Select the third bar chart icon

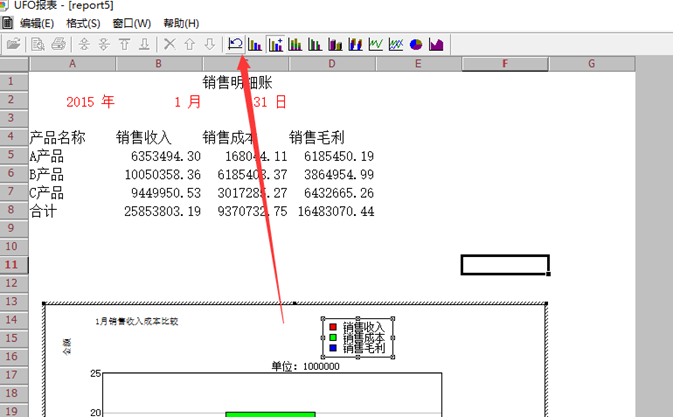[x=295, y=44]
